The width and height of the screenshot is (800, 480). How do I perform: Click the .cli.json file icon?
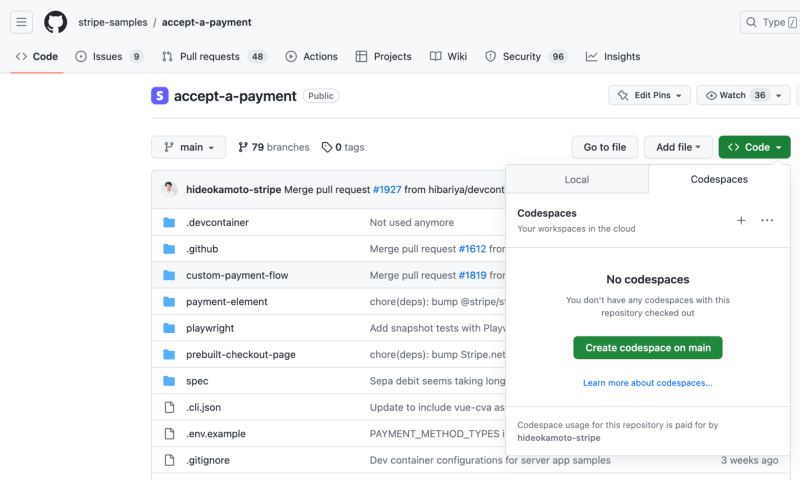coord(169,408)
